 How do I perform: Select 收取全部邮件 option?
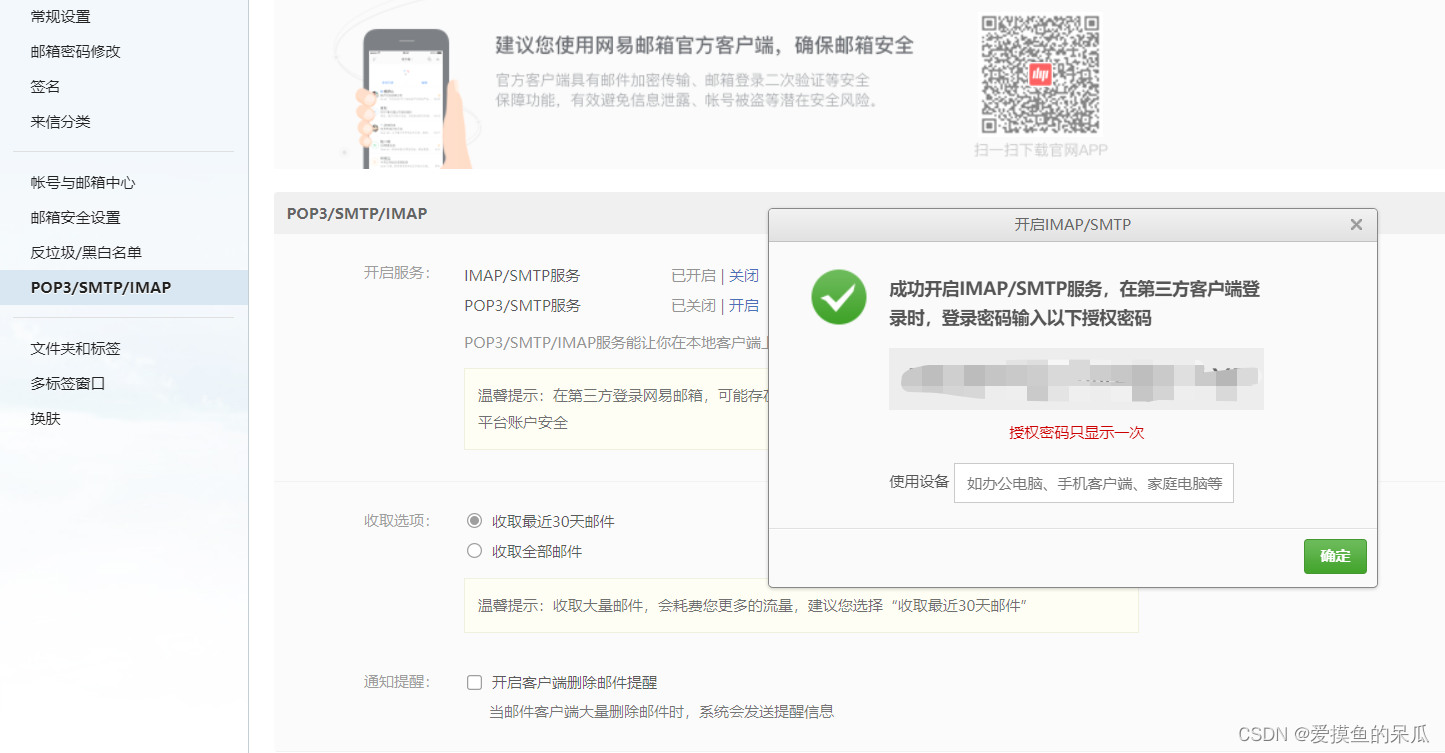click(474, 550)
